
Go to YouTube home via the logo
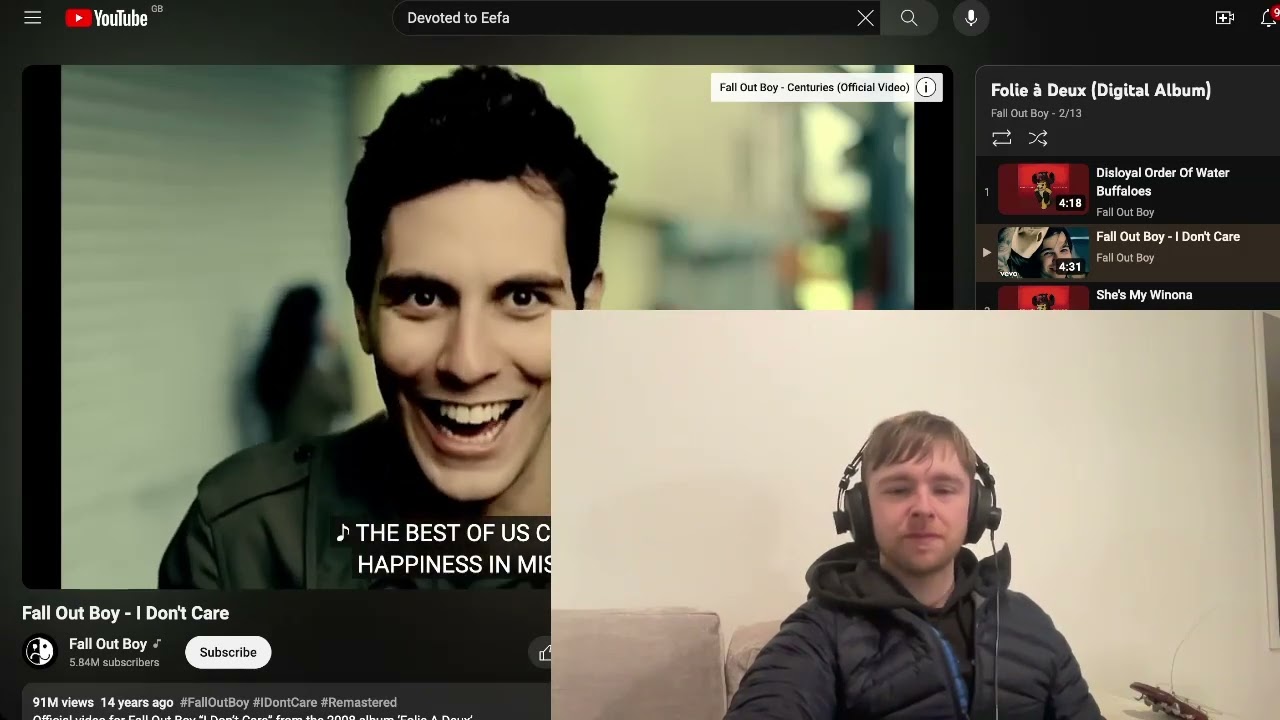click(106, 18)
